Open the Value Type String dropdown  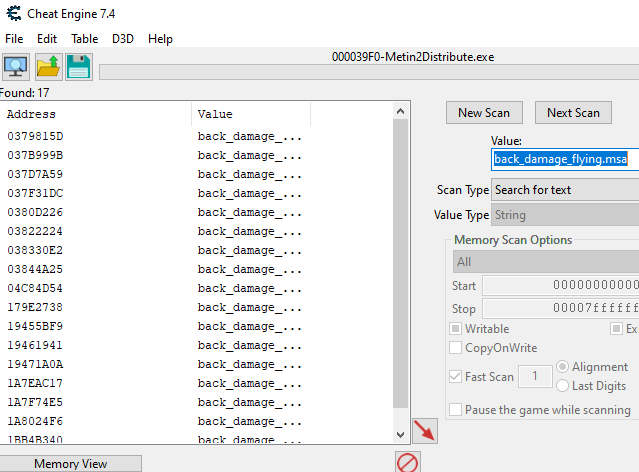565,215
